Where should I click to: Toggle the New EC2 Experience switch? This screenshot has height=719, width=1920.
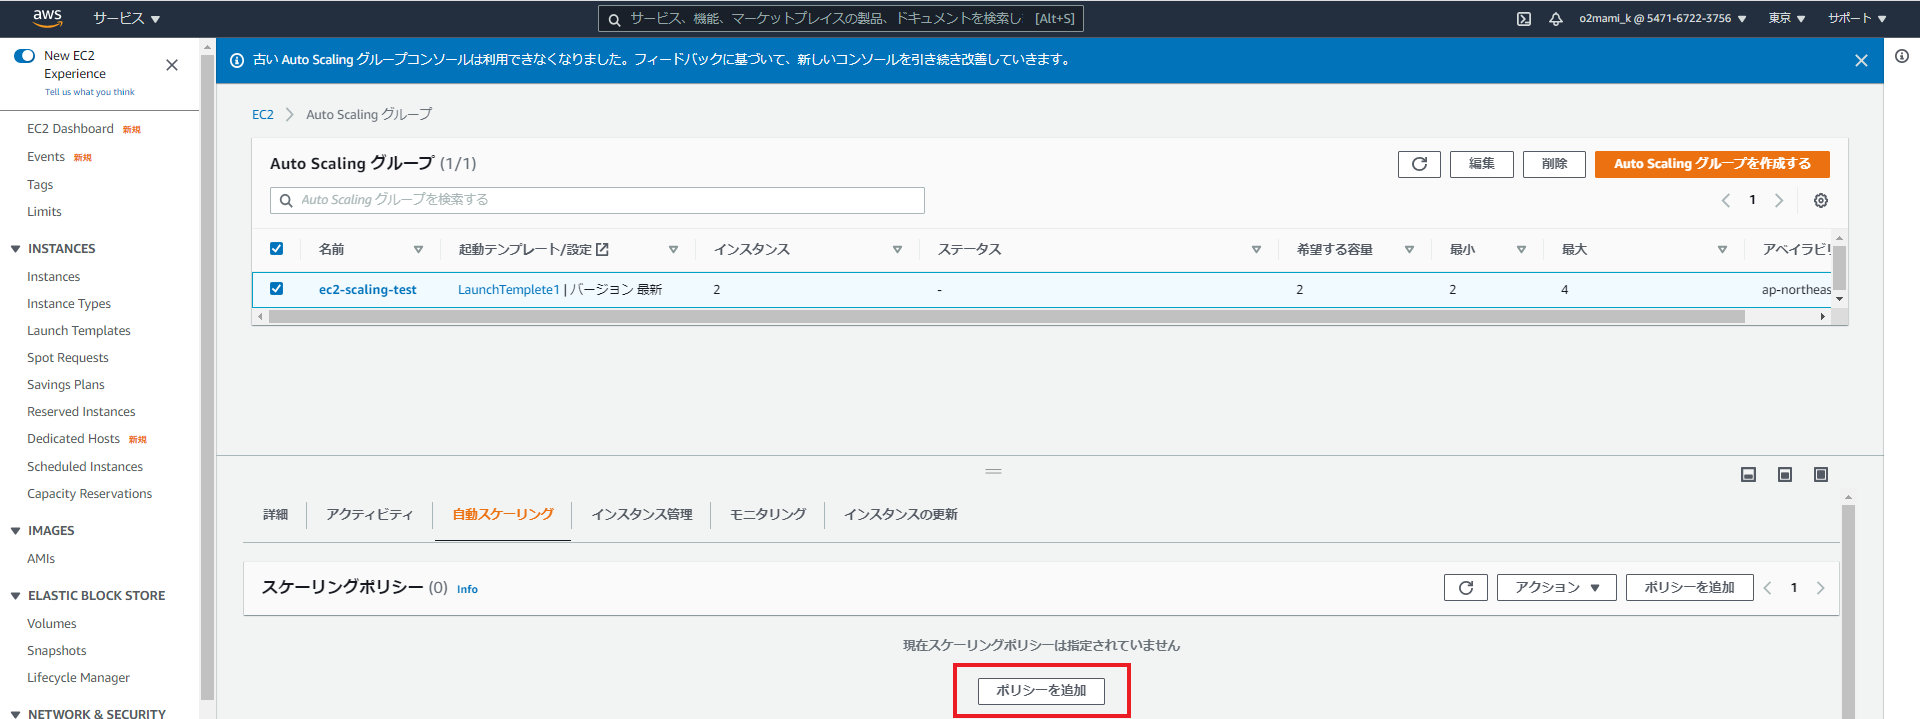(25, 56)
